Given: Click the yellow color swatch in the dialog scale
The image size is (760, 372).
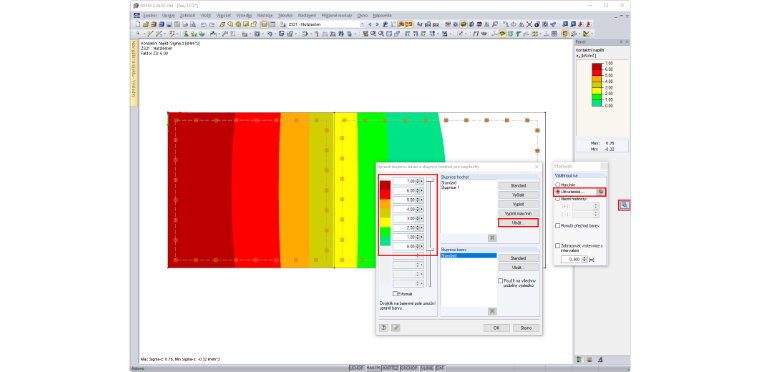Looking at the screenshot, I should (x=385, y=222).
